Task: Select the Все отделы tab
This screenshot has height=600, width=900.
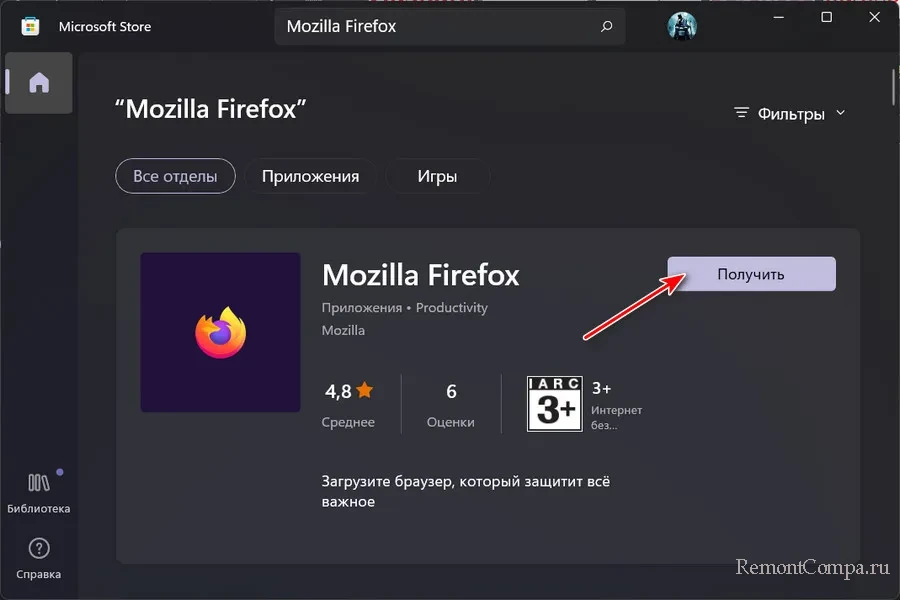Action: [x=175, y=176]
